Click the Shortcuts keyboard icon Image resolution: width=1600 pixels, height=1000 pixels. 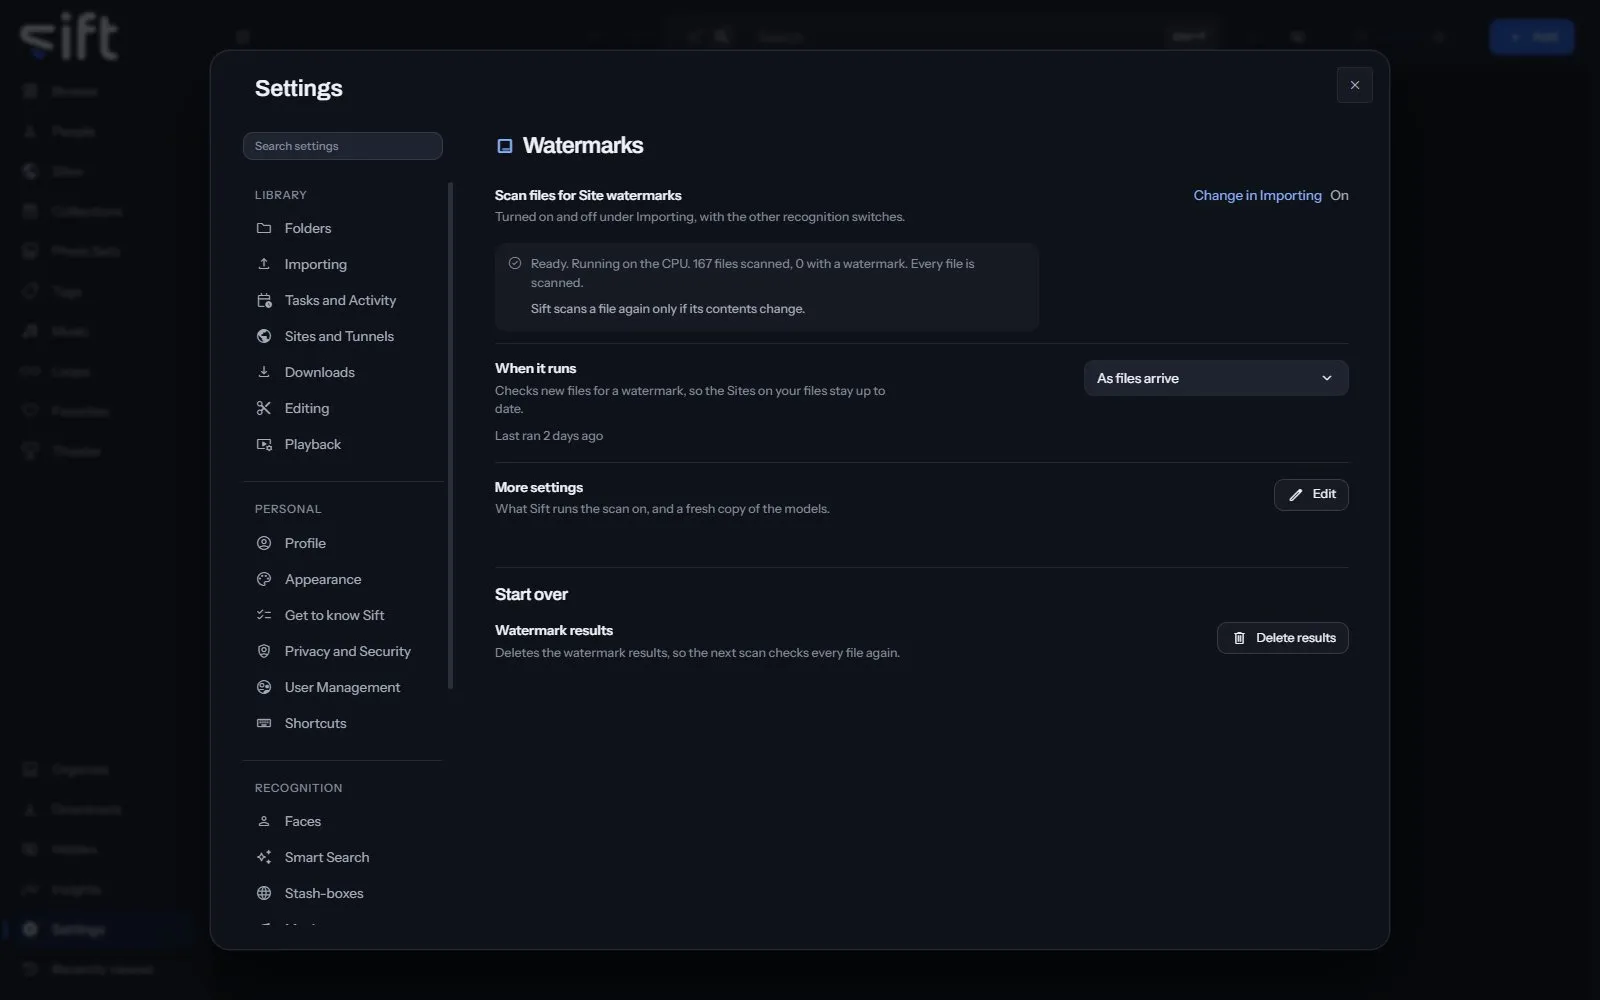pyautogui.click(x=264, y=723)
